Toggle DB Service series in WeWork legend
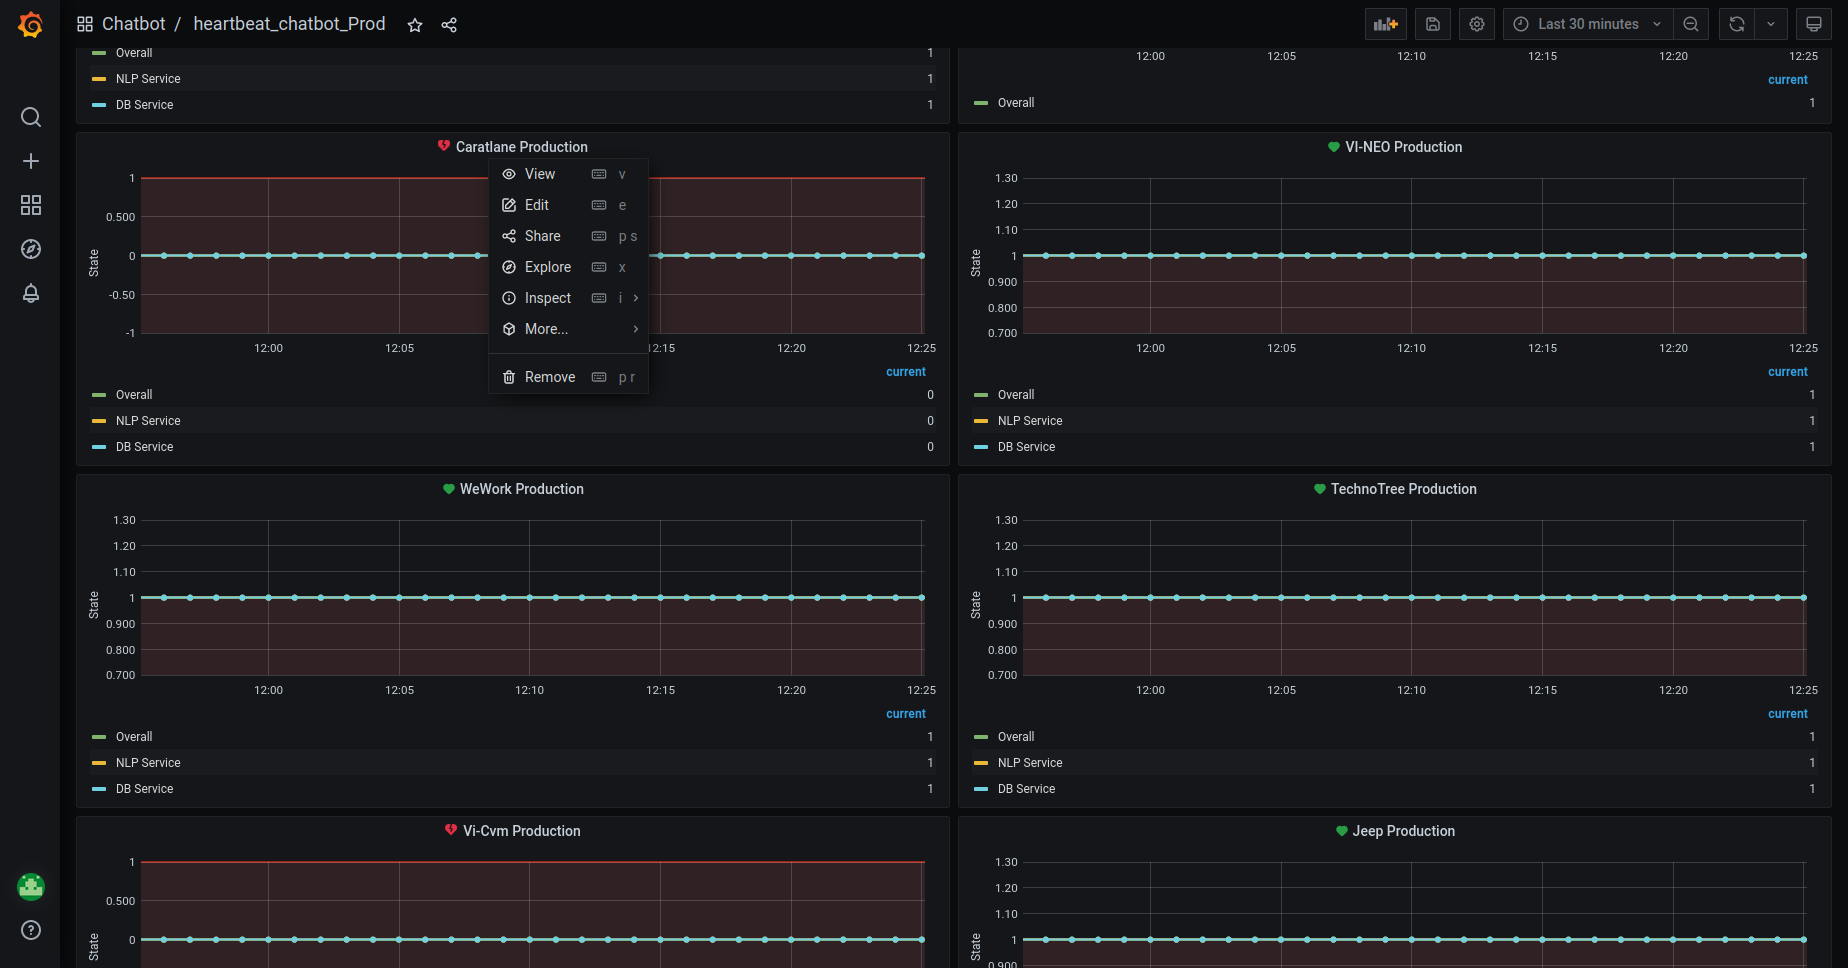1848x968 pixels. tap(144, 789)
